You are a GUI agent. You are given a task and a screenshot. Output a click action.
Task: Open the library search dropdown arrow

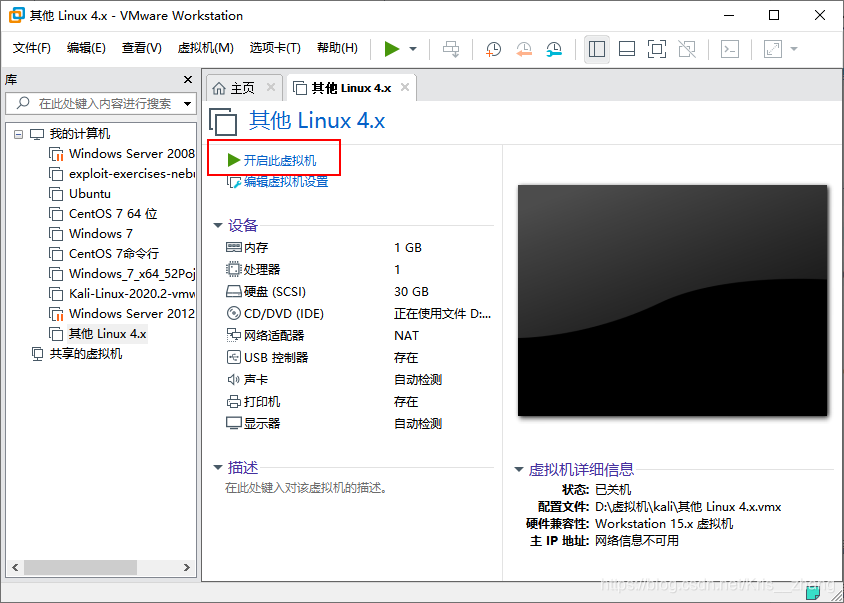pos(188,103)
